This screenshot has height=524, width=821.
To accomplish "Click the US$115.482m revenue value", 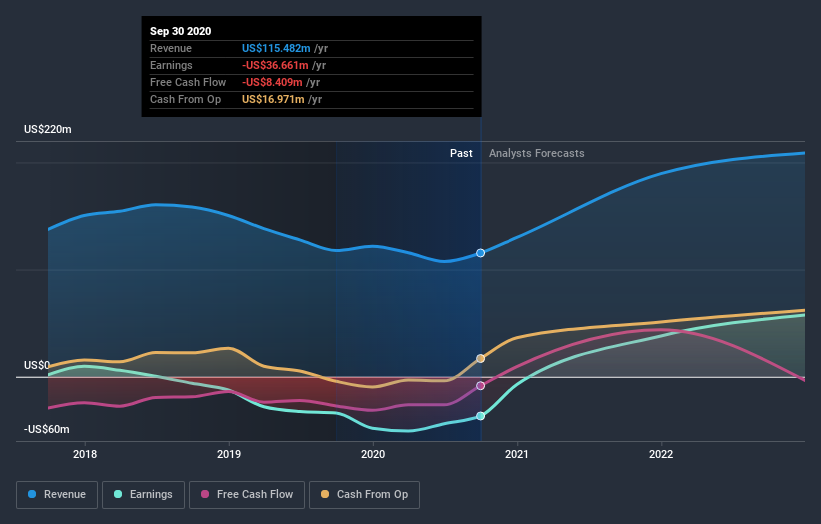I will point(276,48).
